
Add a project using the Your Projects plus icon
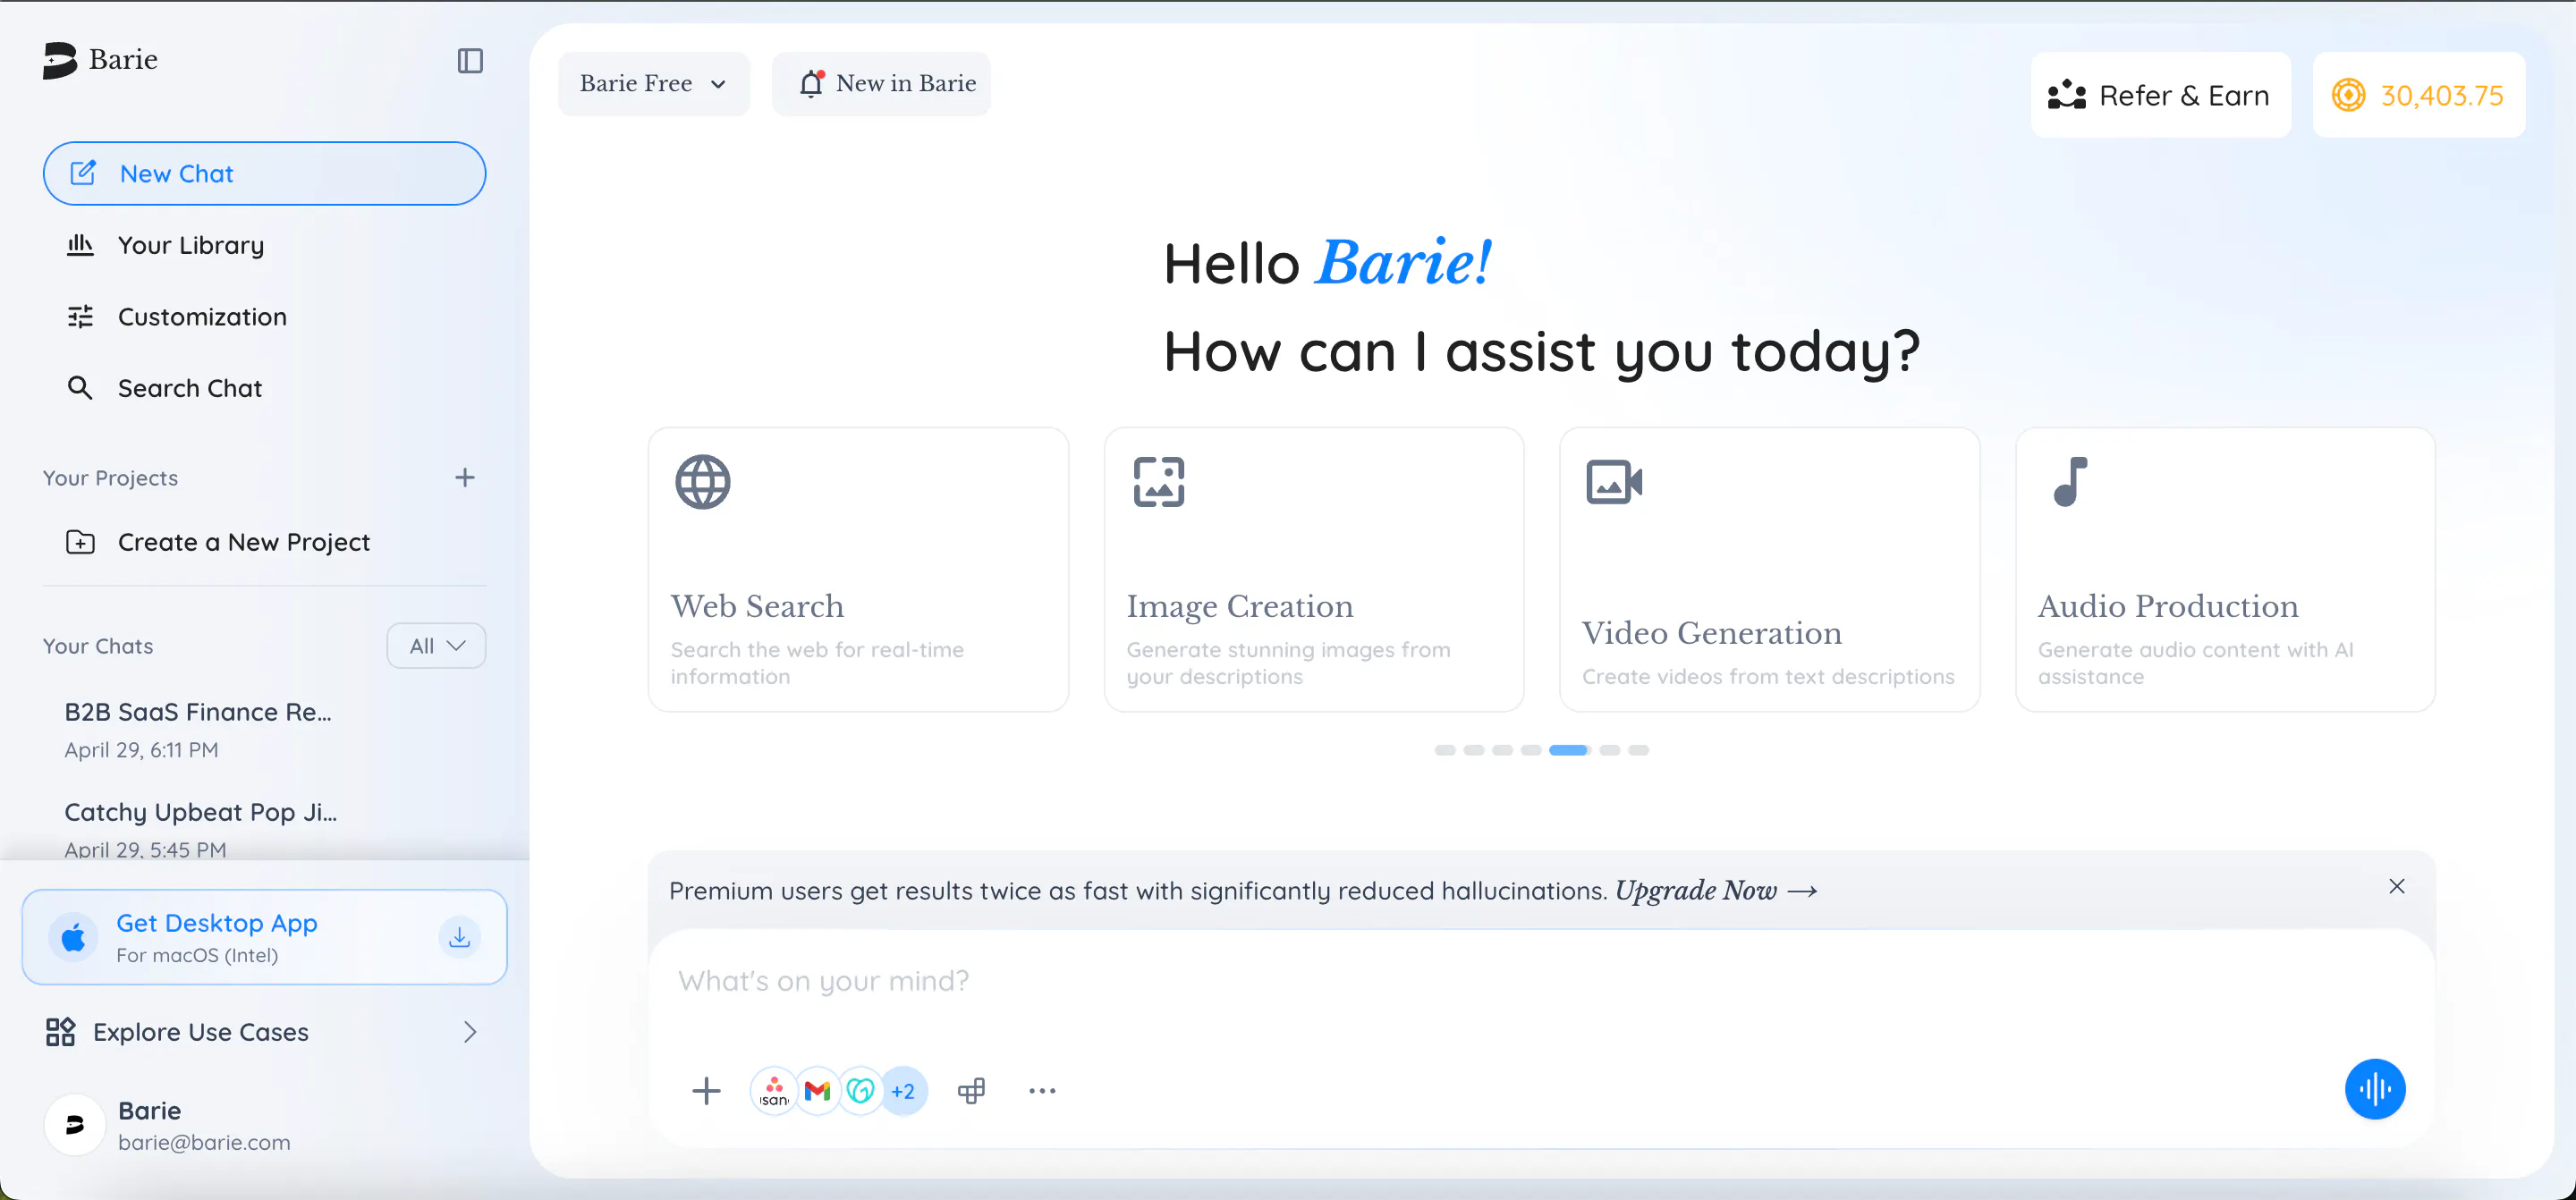[465, 478]
